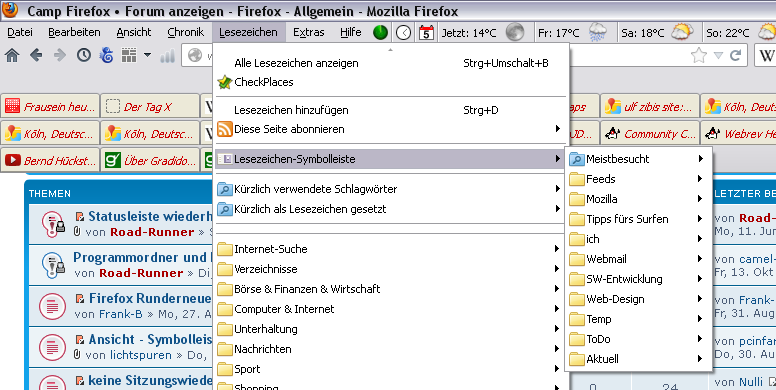This screenshot has width=776, height=390.
Task: Click the Home icon in navigation toolbar
Action: tap(11, 55)
